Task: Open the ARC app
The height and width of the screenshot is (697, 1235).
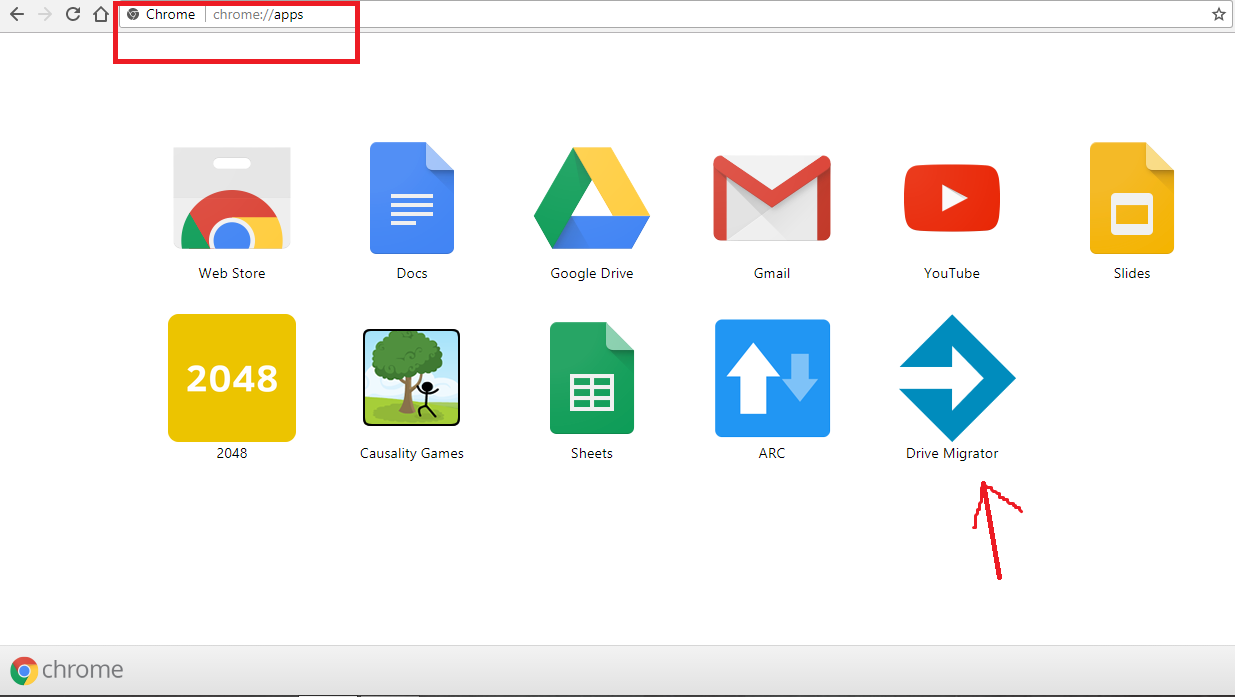Action: (x=771, y=377)
